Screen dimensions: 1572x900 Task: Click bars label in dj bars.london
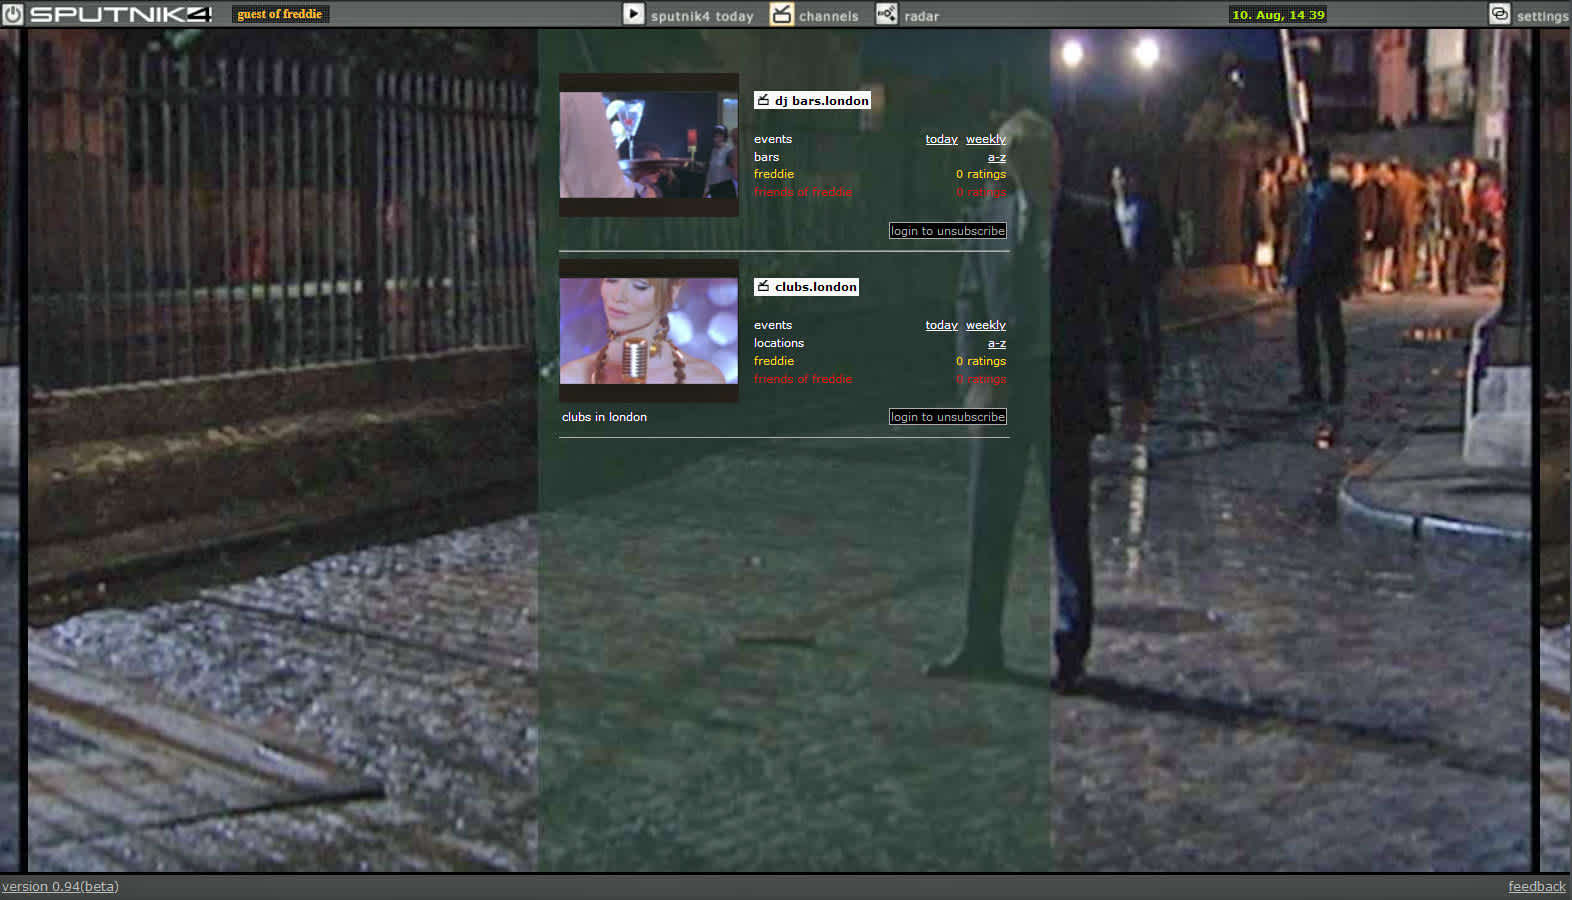click(766, 157)
